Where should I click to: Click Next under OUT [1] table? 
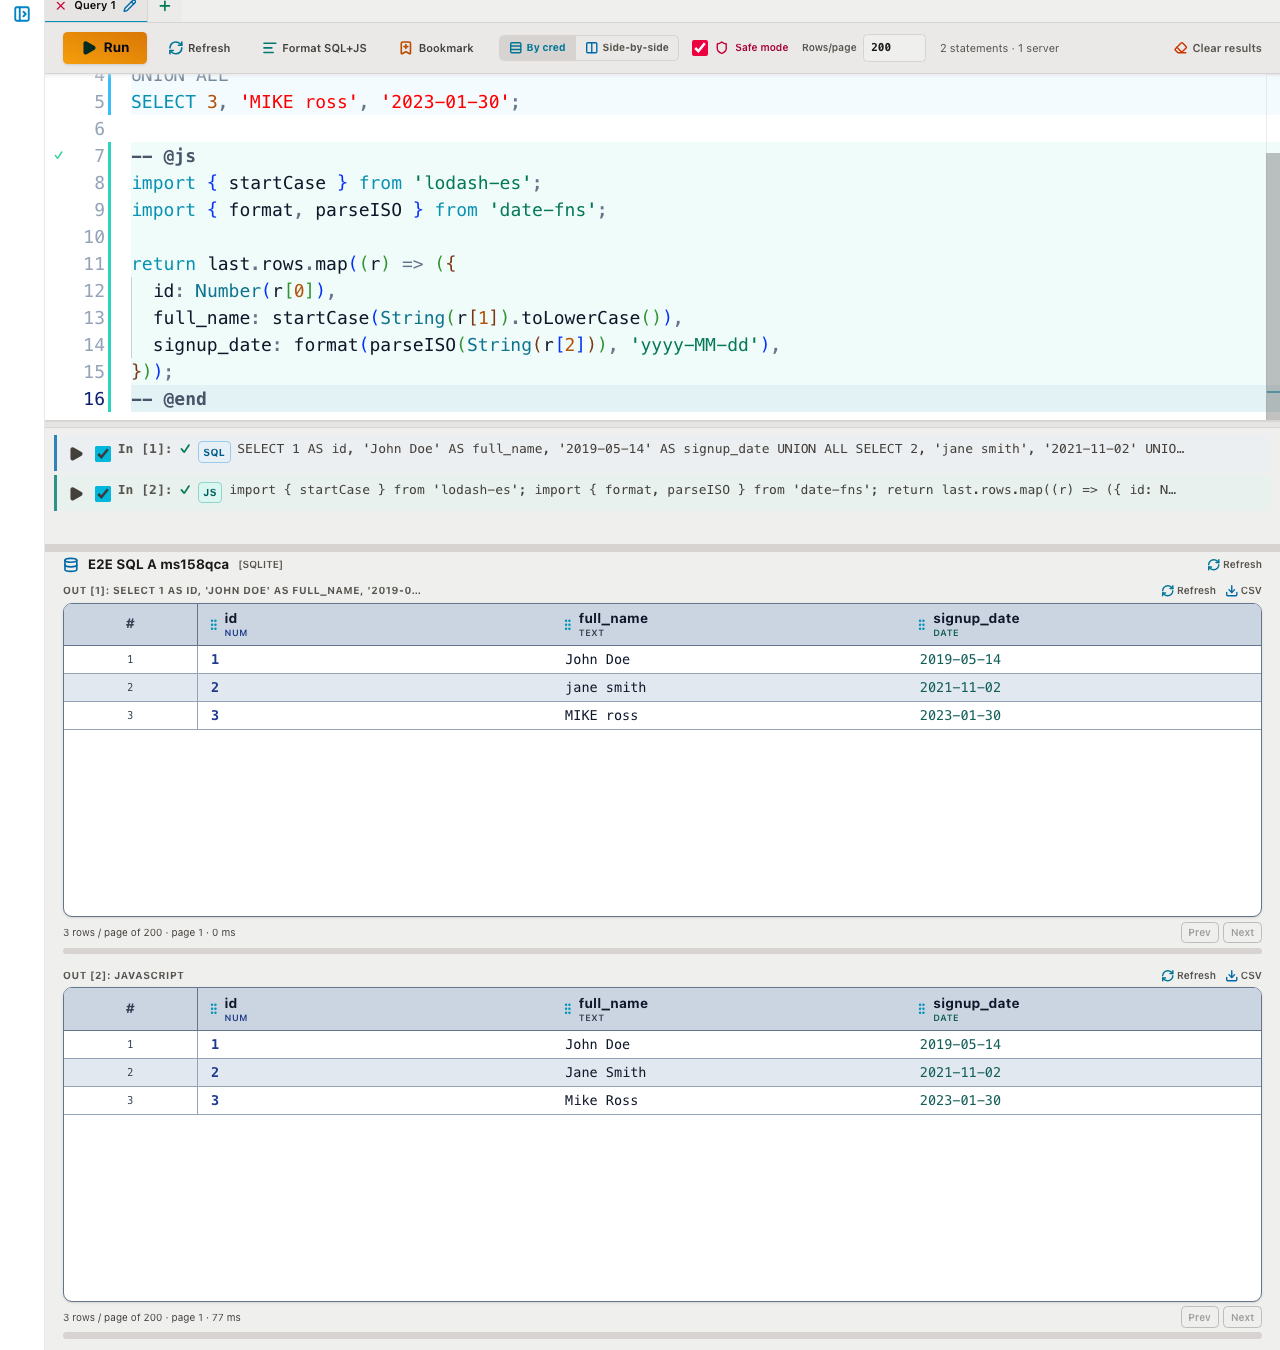[x=1242, y=933]
